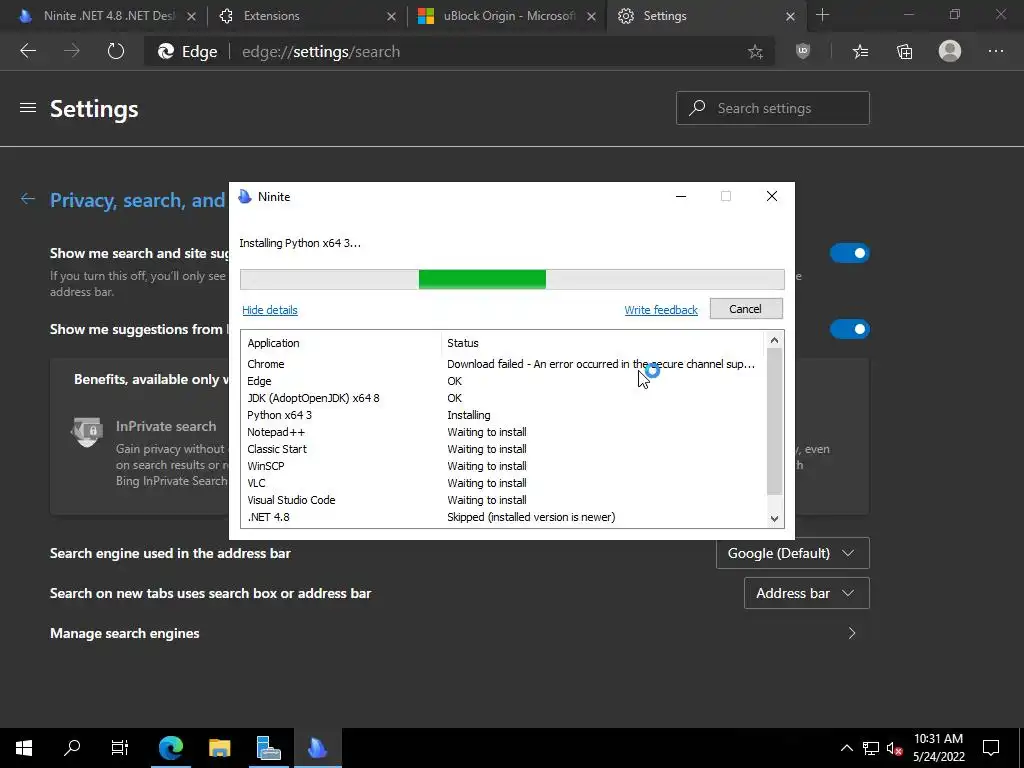Viewport: 1024px width, 768px height.
Task: Select the VLC row in Ninite
Action: (503, 483)
